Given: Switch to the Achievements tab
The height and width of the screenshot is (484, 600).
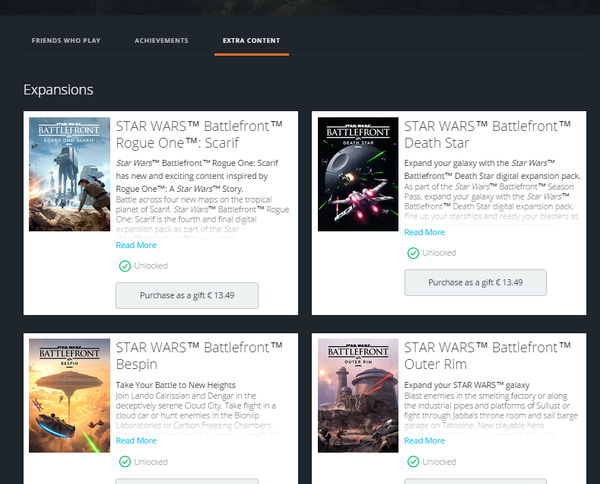Looking at the screenshot, I should 161,41.
